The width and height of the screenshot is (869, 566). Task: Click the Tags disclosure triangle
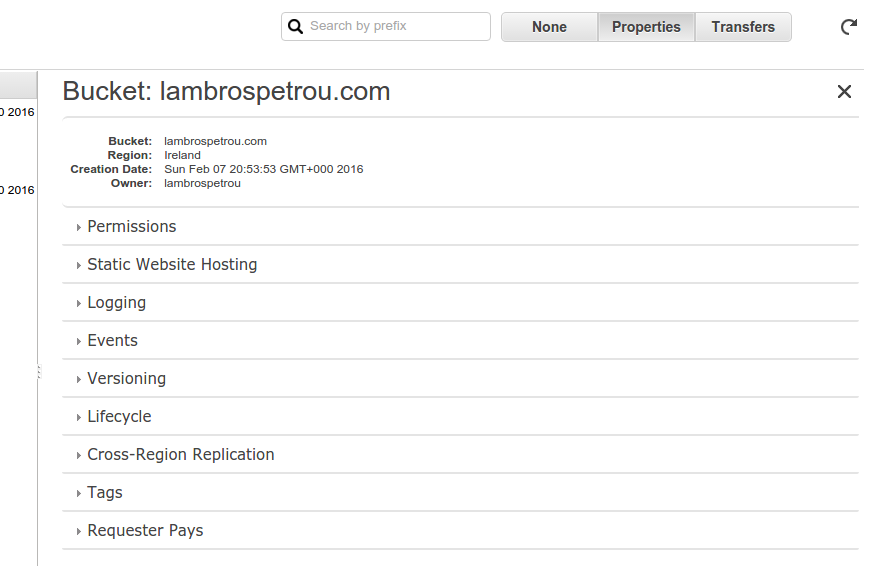pyautogui.click(x=79, y=494)
